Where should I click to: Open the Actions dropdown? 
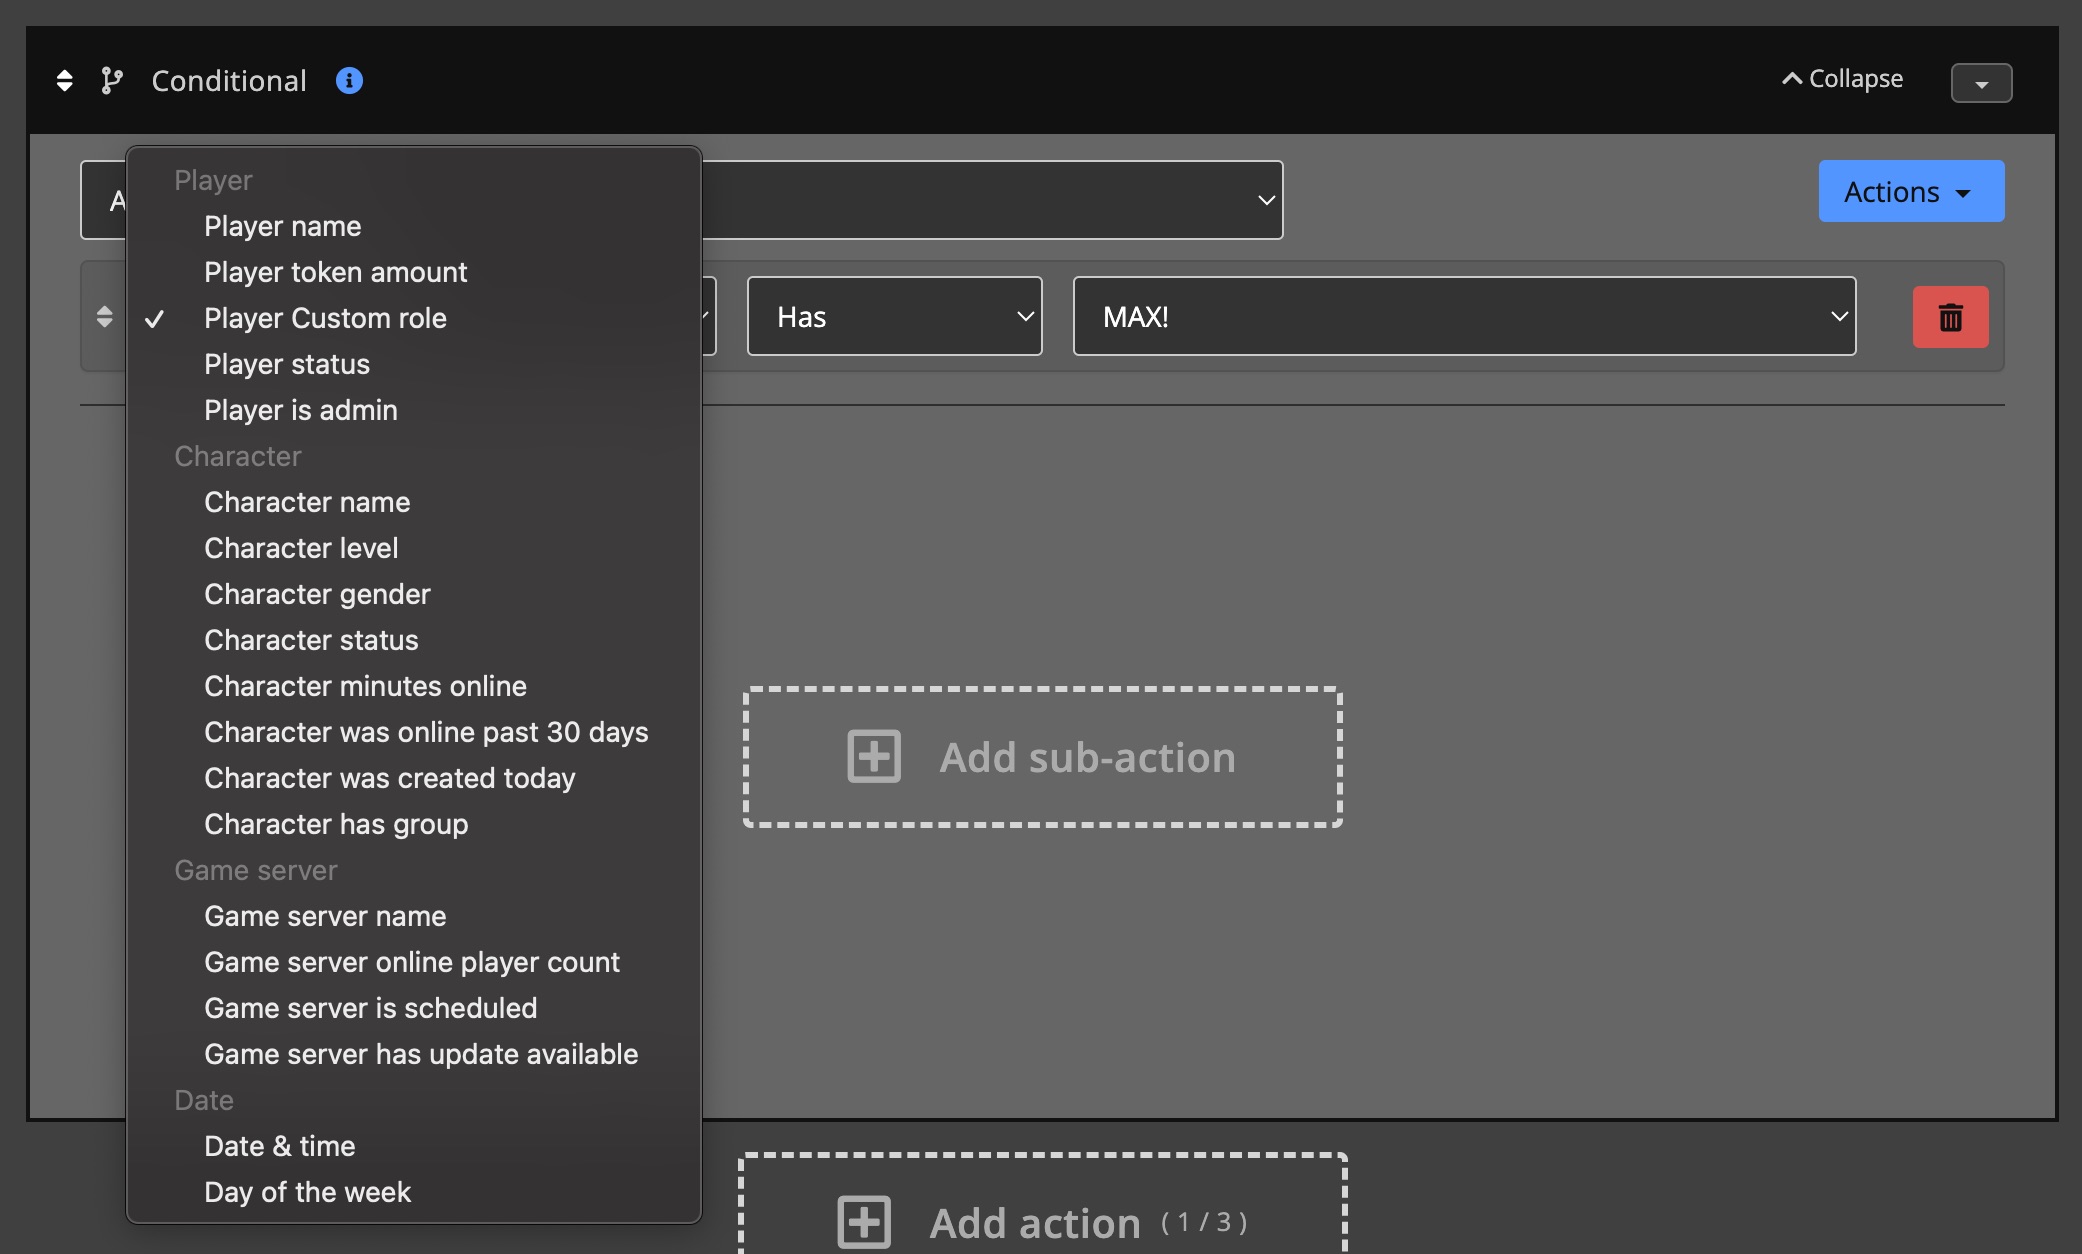[1910, 191]
